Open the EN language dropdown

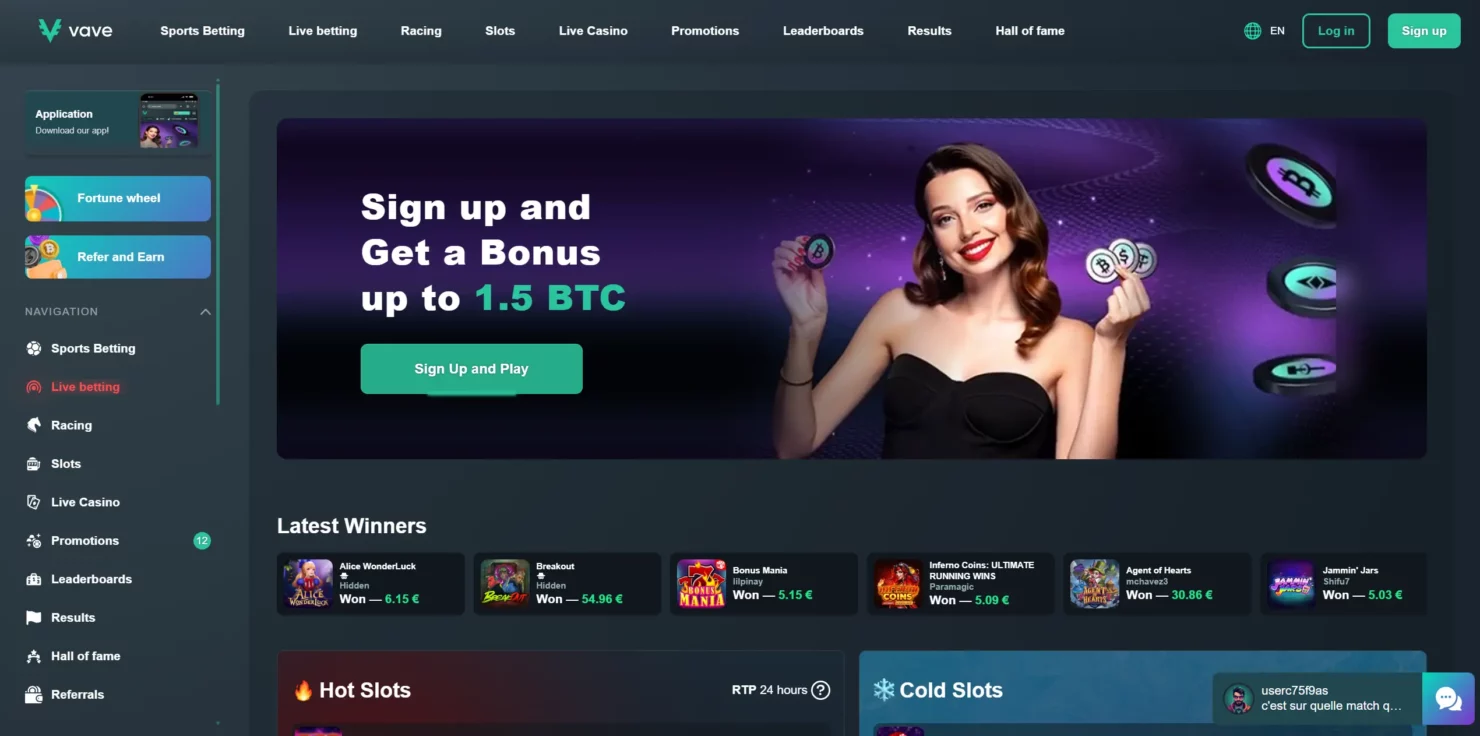coord(1277,31)
